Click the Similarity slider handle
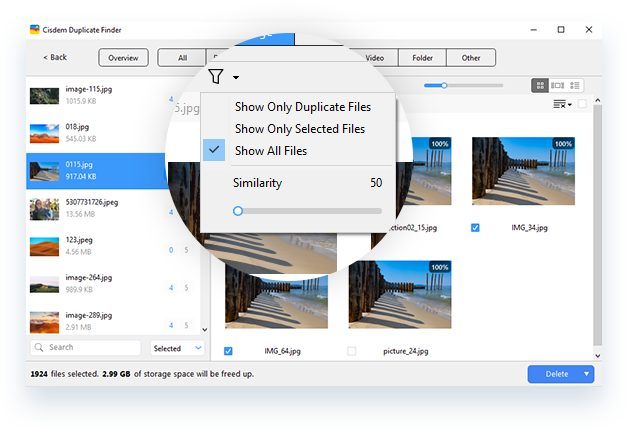Image resolution: width=628 pixels, height=429 pixels. (238, 211)
